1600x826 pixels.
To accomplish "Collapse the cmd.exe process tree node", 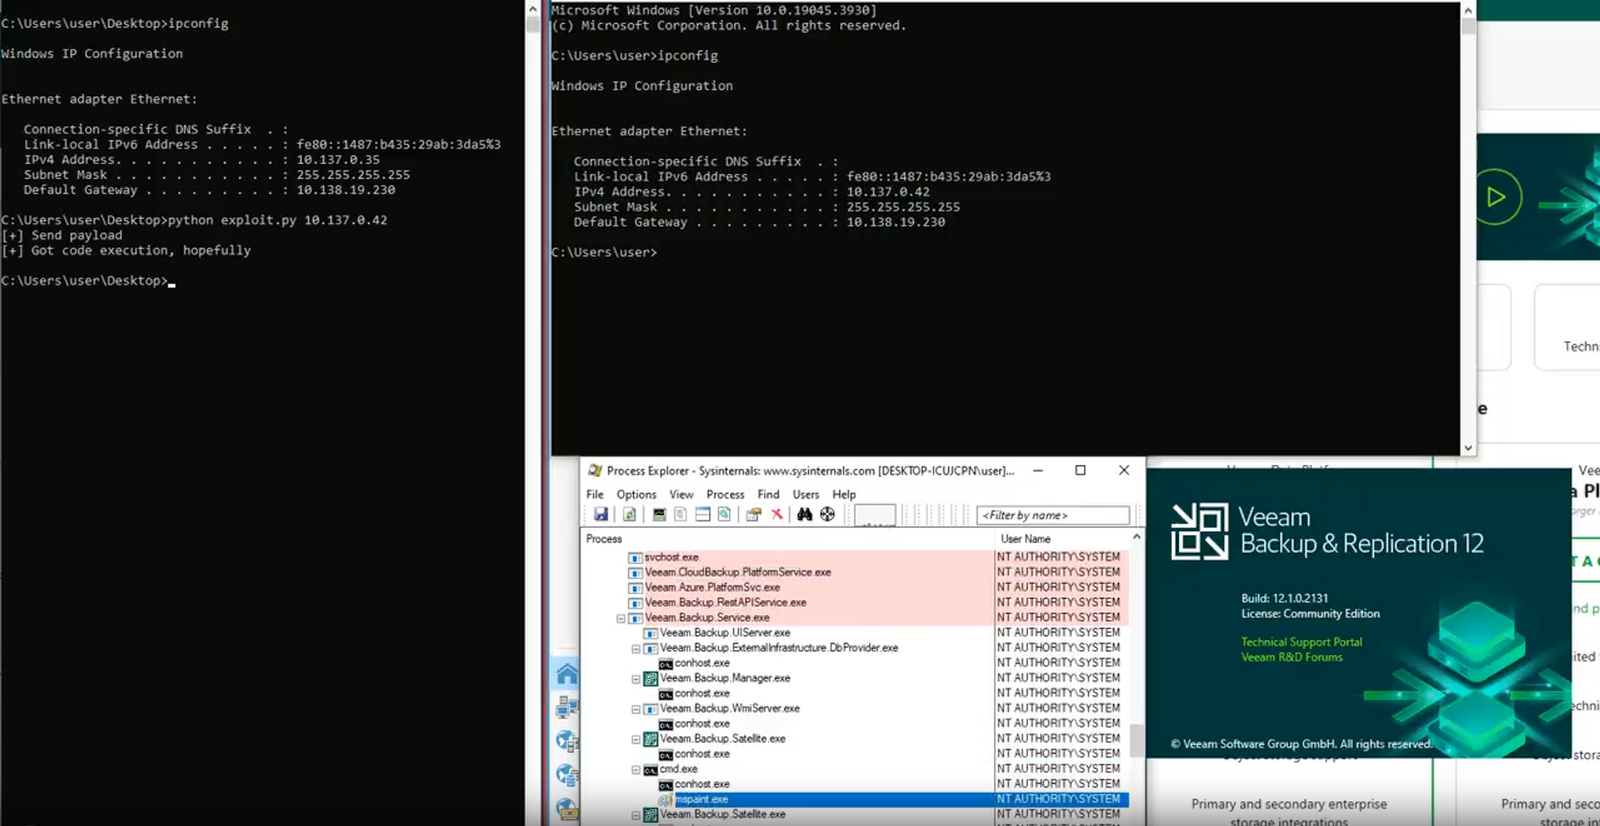I will click(636, 770).
